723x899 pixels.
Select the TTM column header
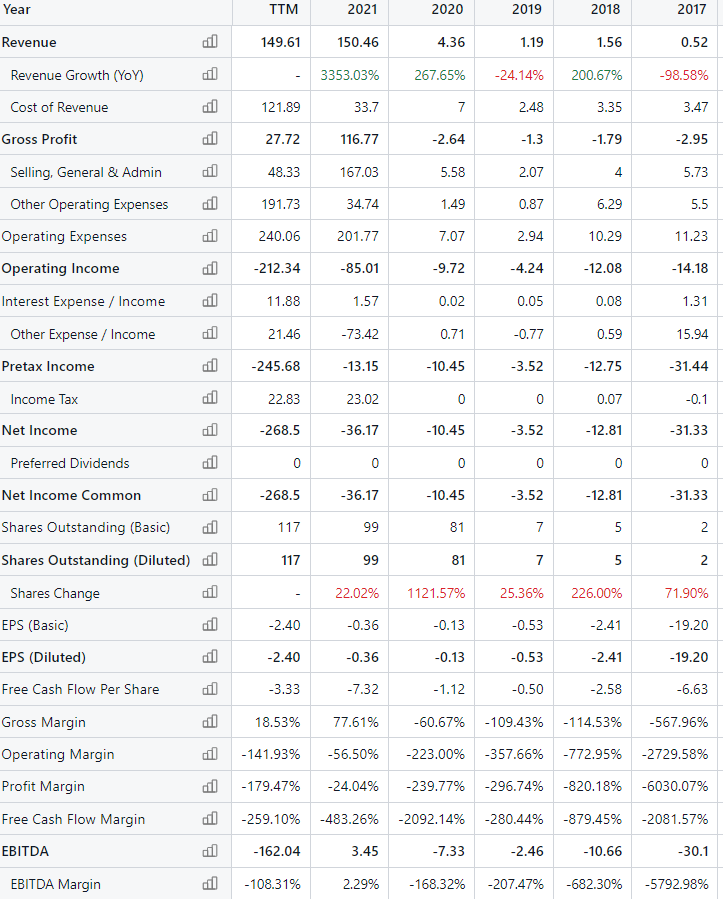pyautogui.click(x=283, y=9)
